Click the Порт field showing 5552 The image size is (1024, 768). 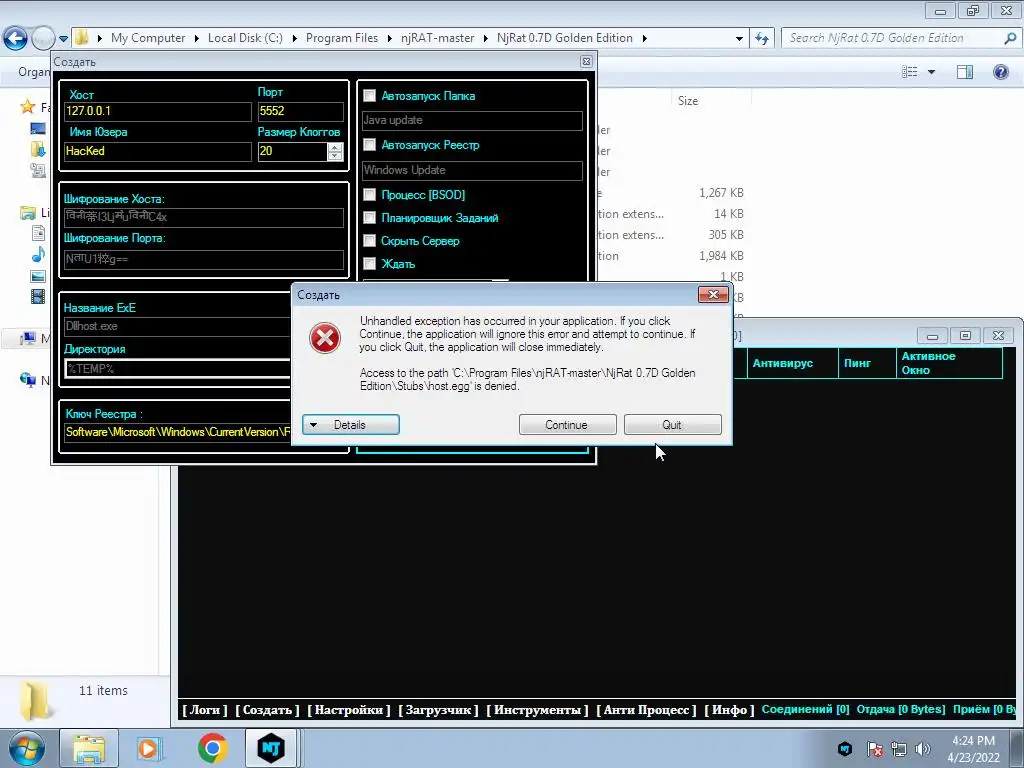(300, 111)
